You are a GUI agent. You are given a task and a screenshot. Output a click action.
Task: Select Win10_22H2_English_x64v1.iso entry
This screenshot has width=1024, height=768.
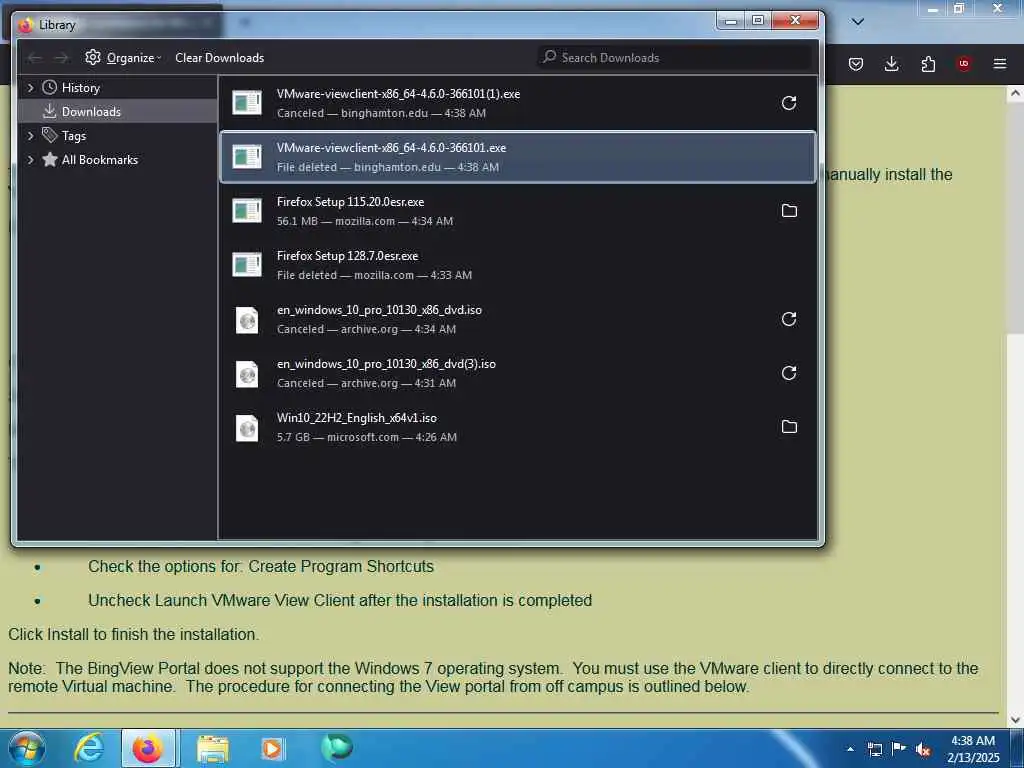pos(517,427)
